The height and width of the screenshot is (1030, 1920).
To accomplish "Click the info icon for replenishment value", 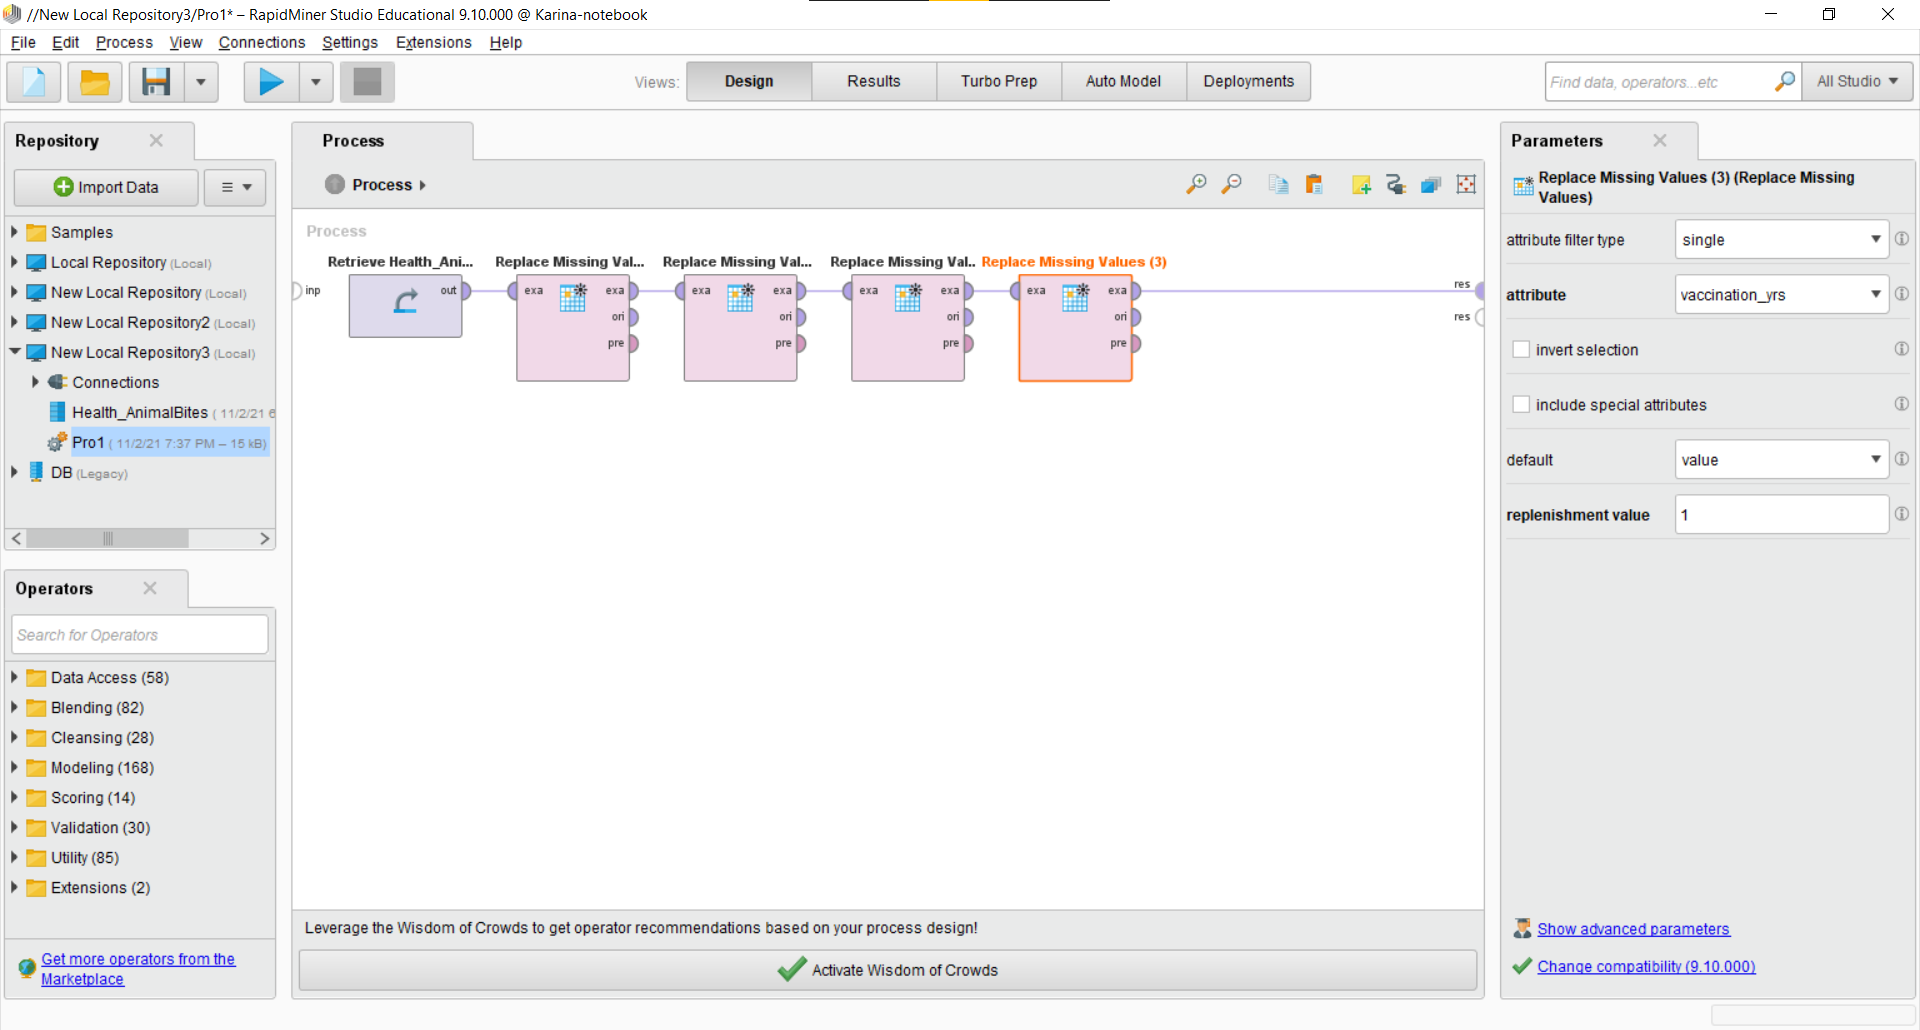I will point(1901,514).
